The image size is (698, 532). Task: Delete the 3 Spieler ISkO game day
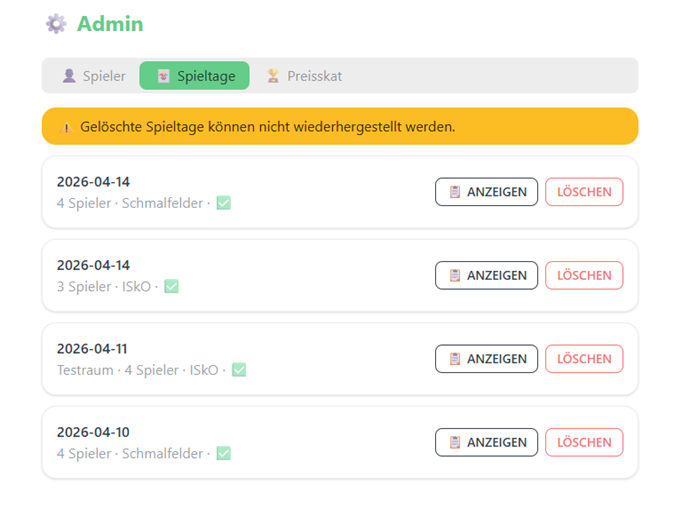[584, 276]
